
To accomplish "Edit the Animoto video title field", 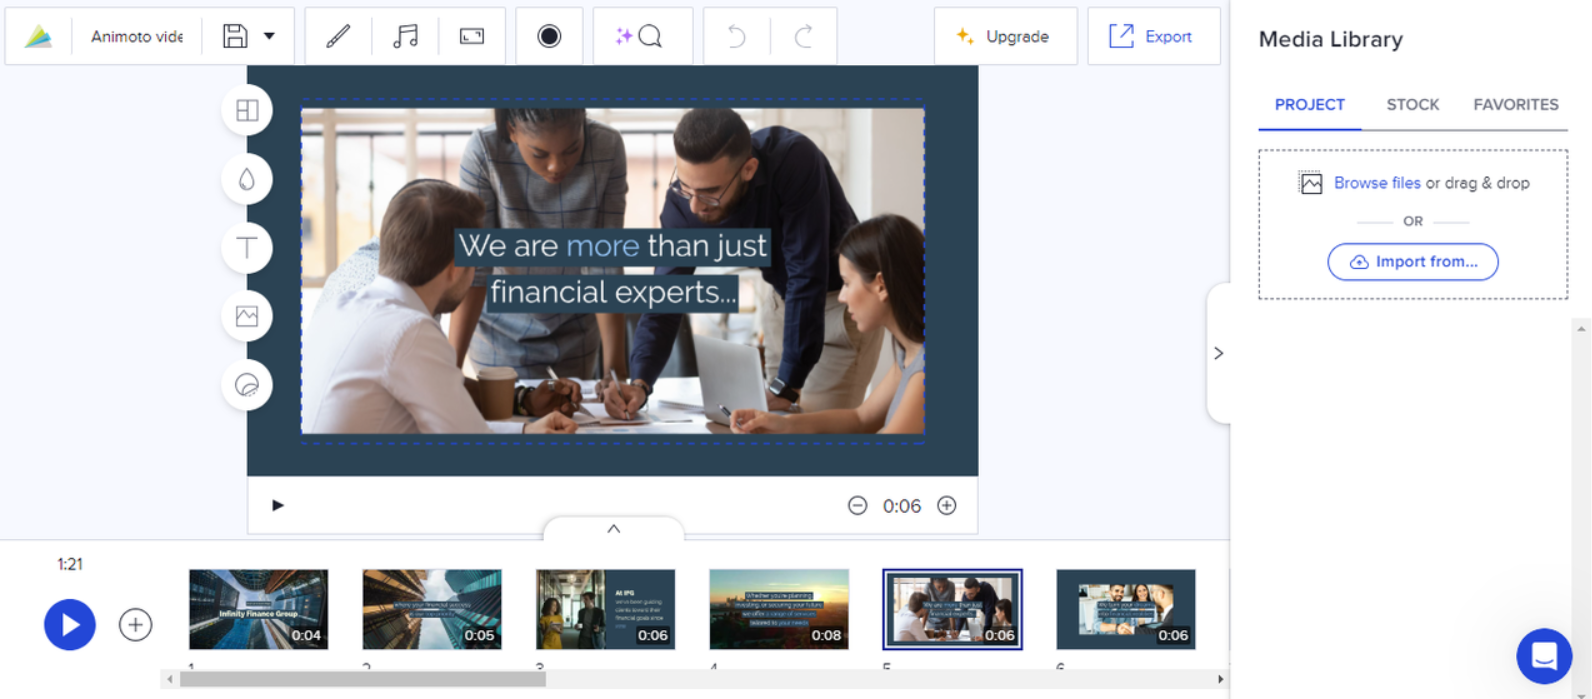I will (x=137, y=37).
